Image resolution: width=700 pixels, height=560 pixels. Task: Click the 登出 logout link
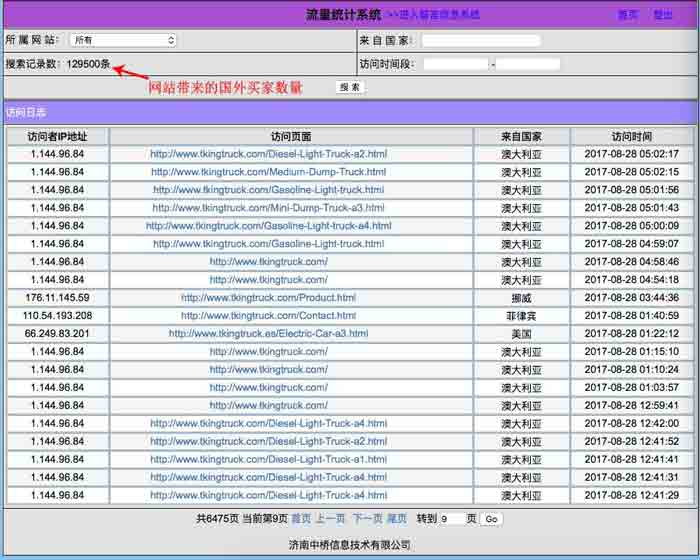663,15
